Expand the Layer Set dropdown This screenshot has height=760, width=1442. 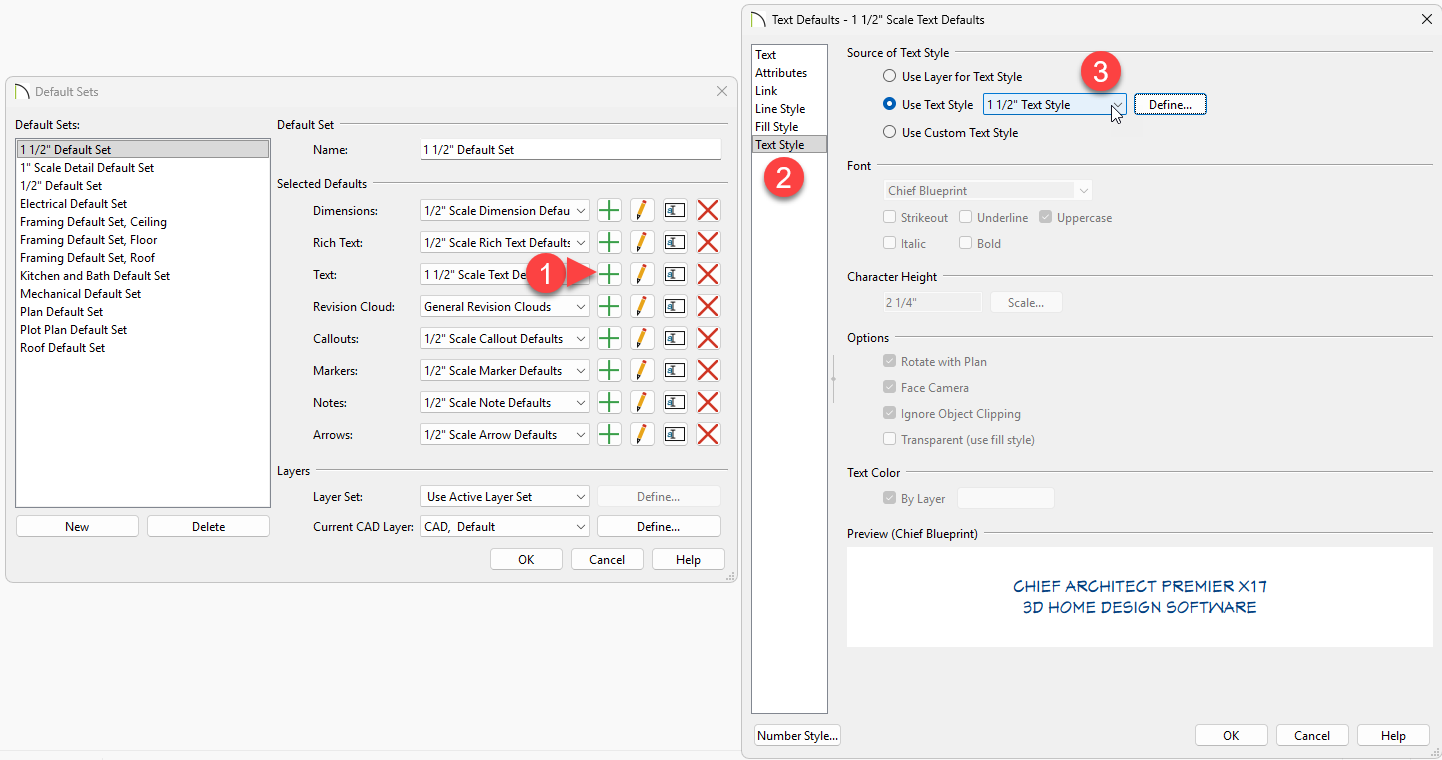(505, 497)
